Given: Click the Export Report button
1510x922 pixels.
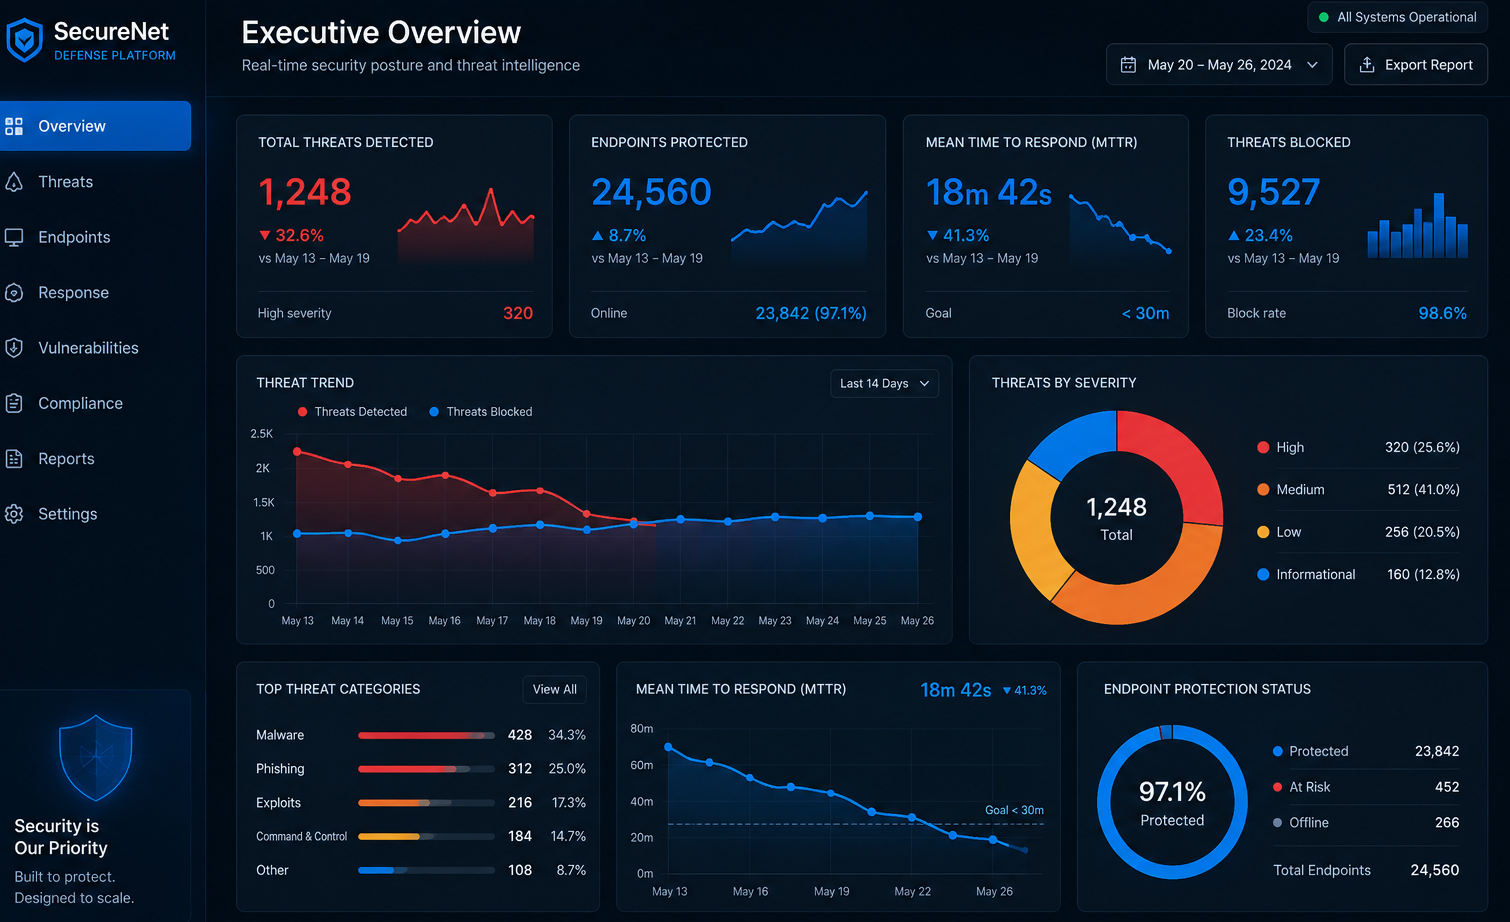Looking at the screenshot, I should point(1415,65).
